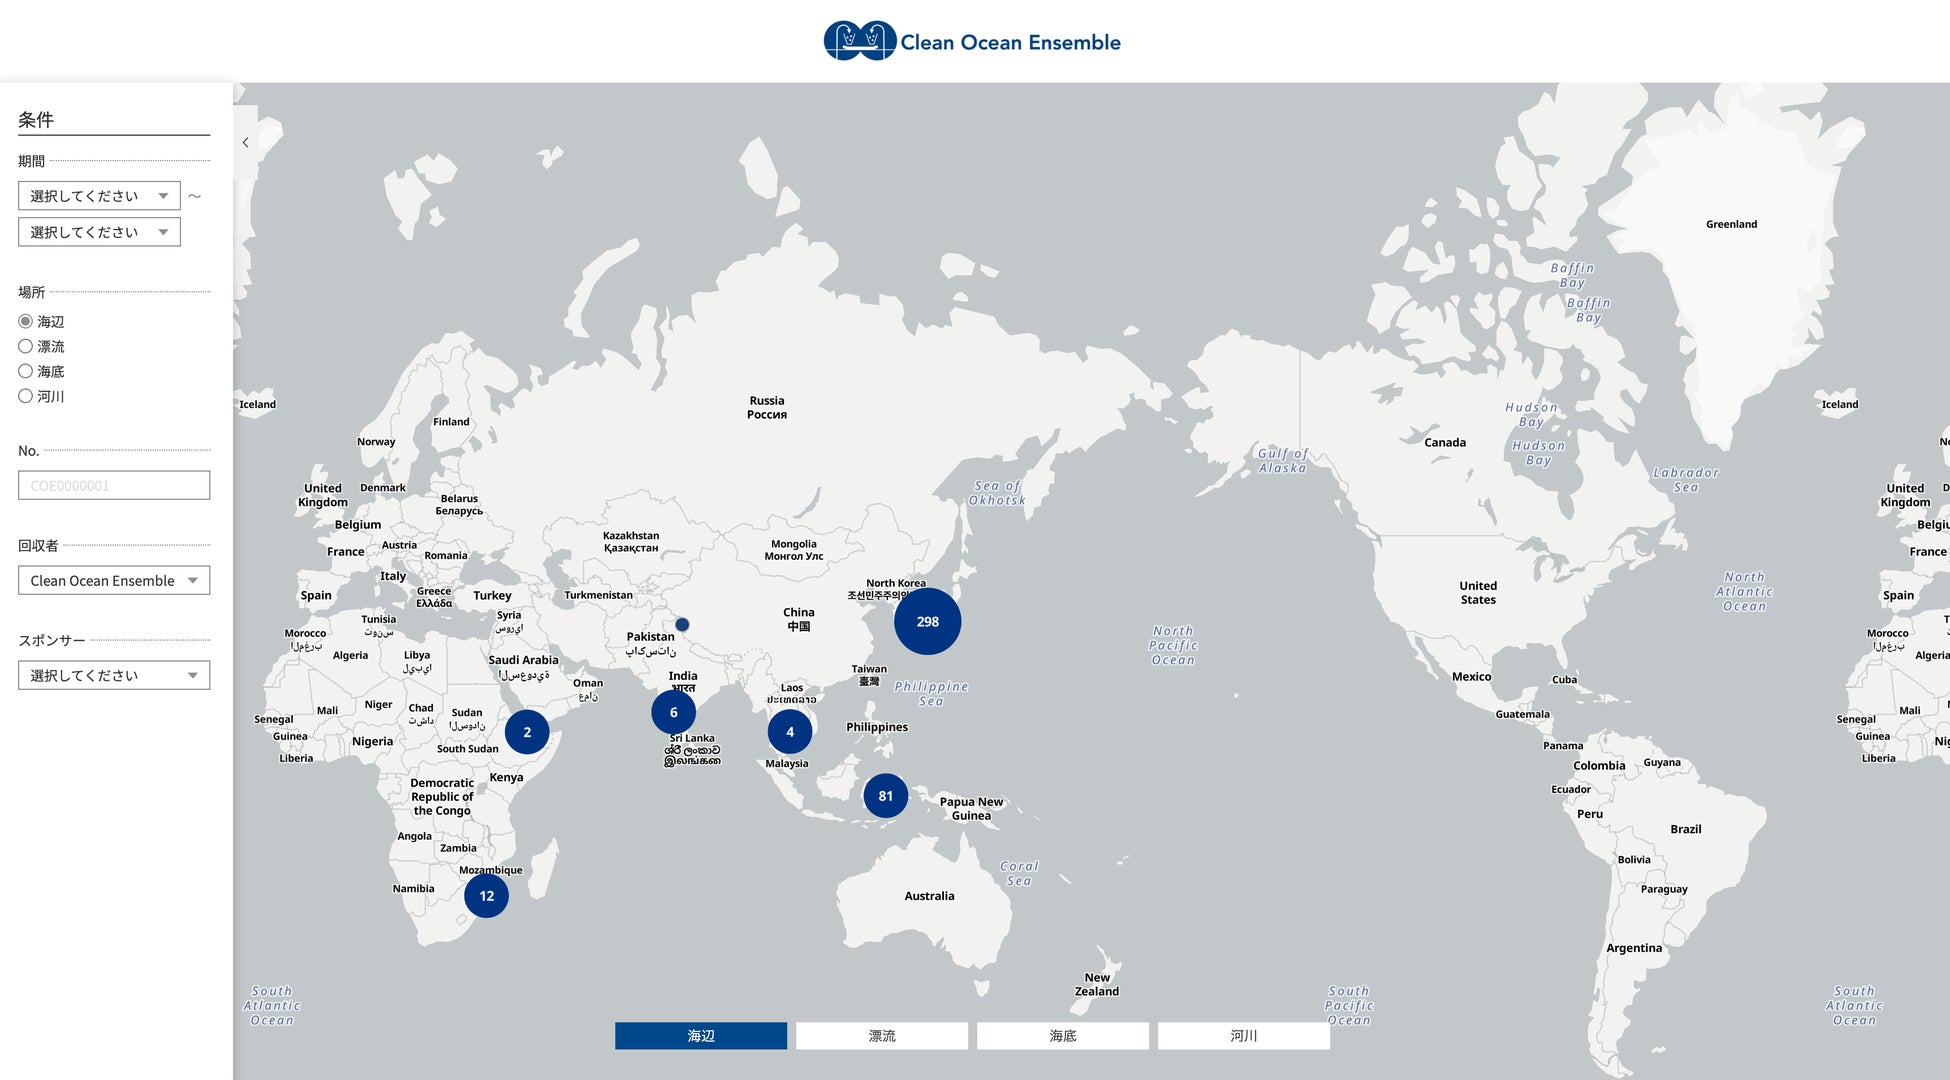Image resolution: width=1950 pixels, height=1080 pixels.
Task: Click the 2 cluster marker near Kenya
Action: (527, 732)
